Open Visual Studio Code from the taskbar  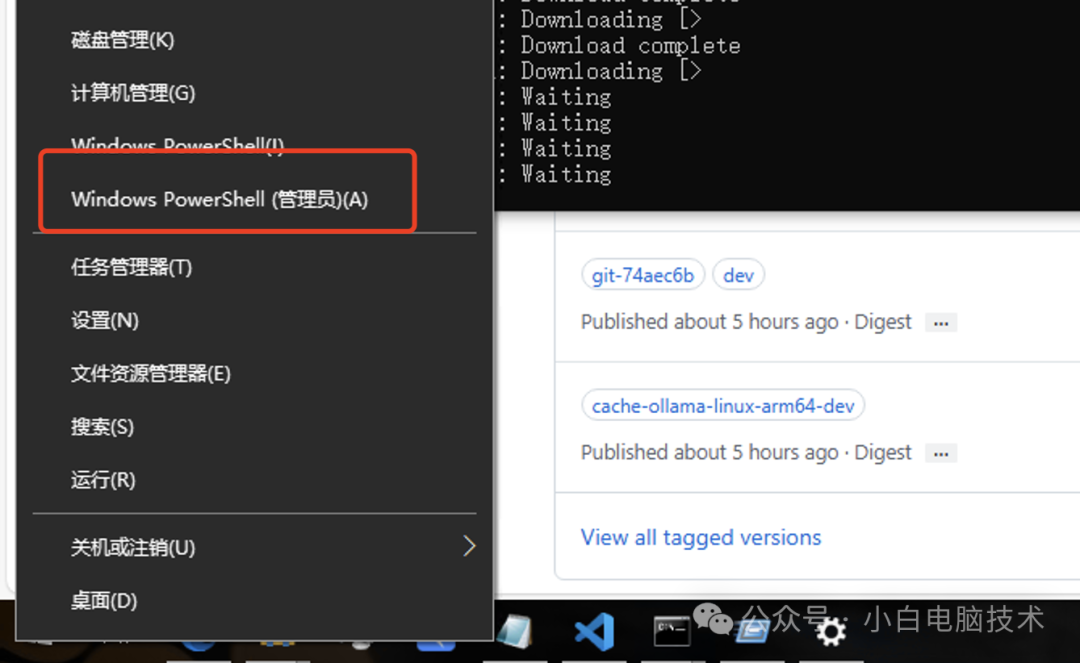pos(594,631)
